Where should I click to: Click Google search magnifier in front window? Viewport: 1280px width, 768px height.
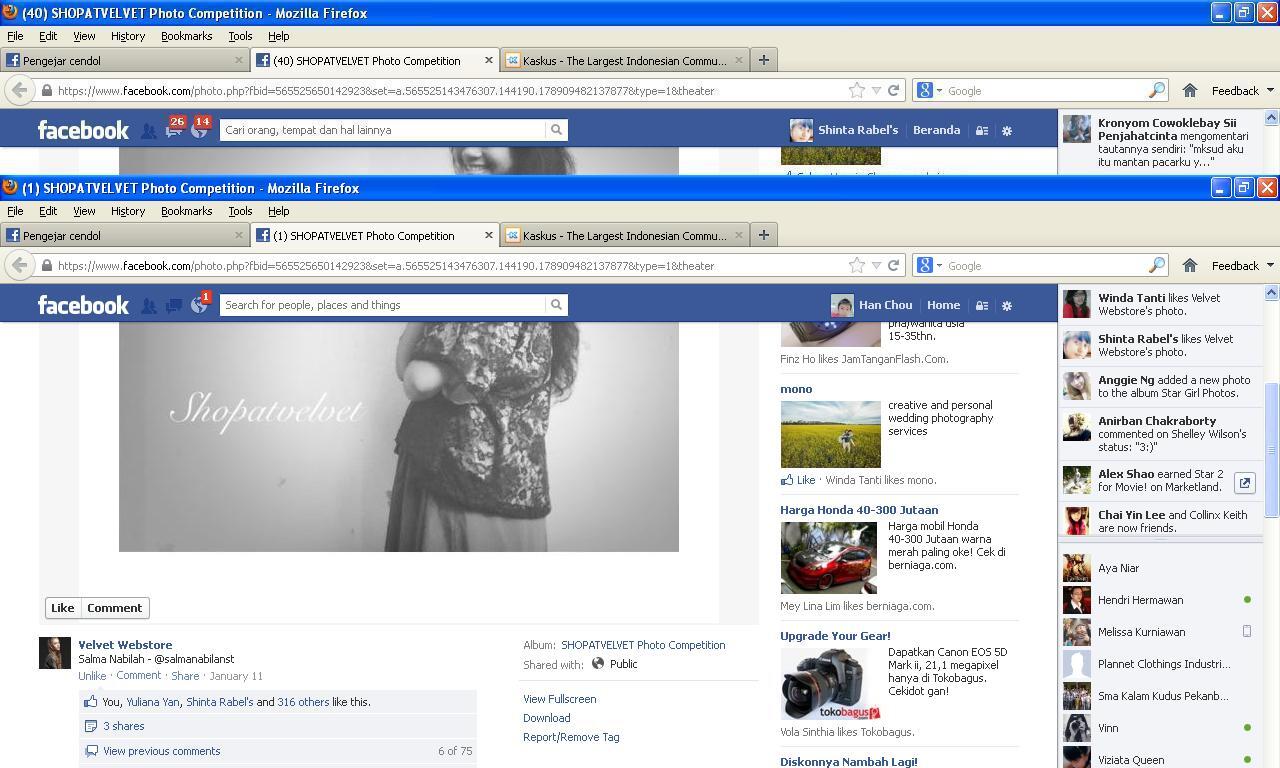[1156, 265]
